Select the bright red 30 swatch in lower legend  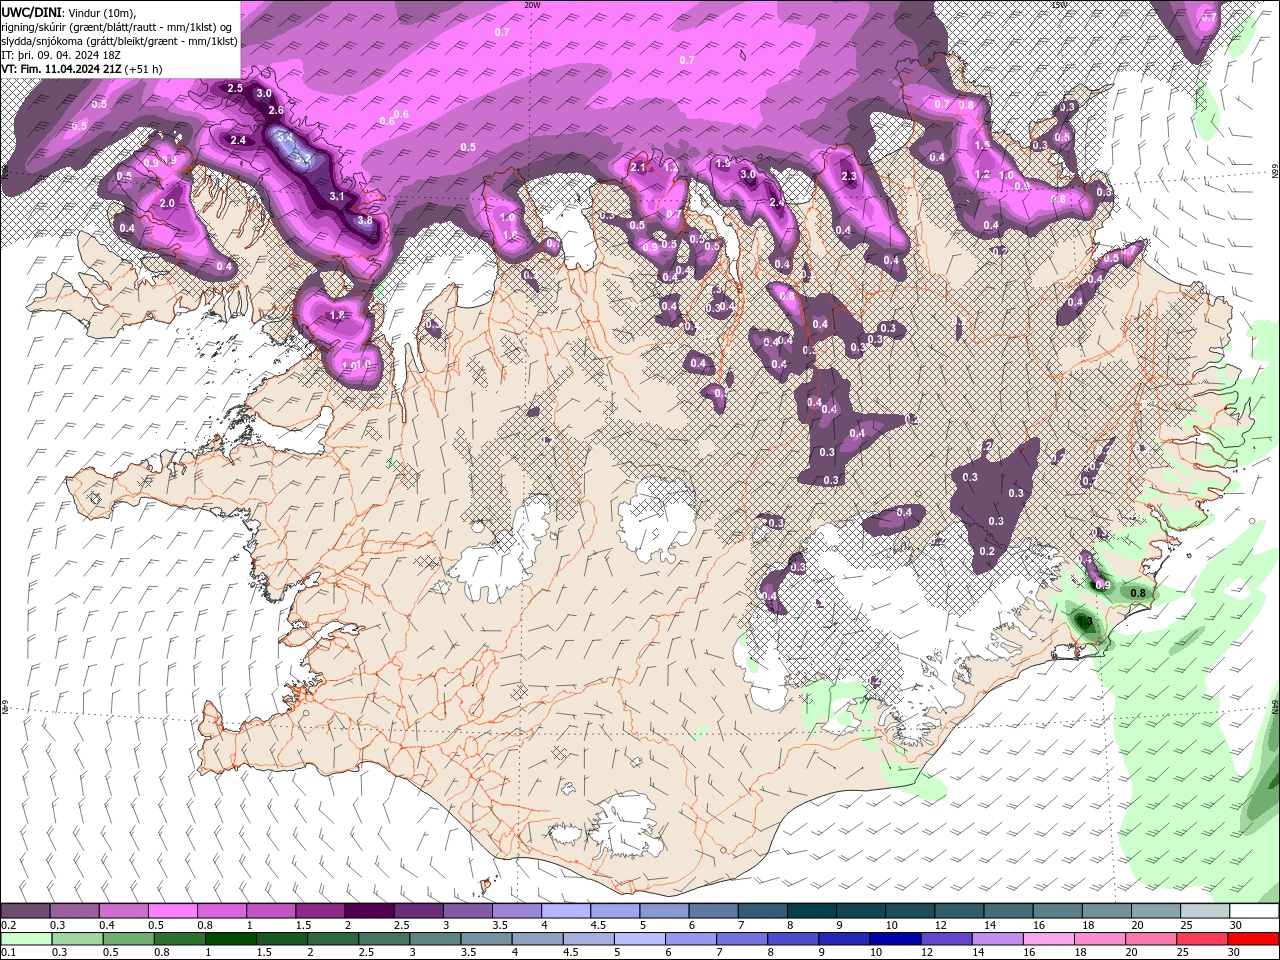(1254, 939)
